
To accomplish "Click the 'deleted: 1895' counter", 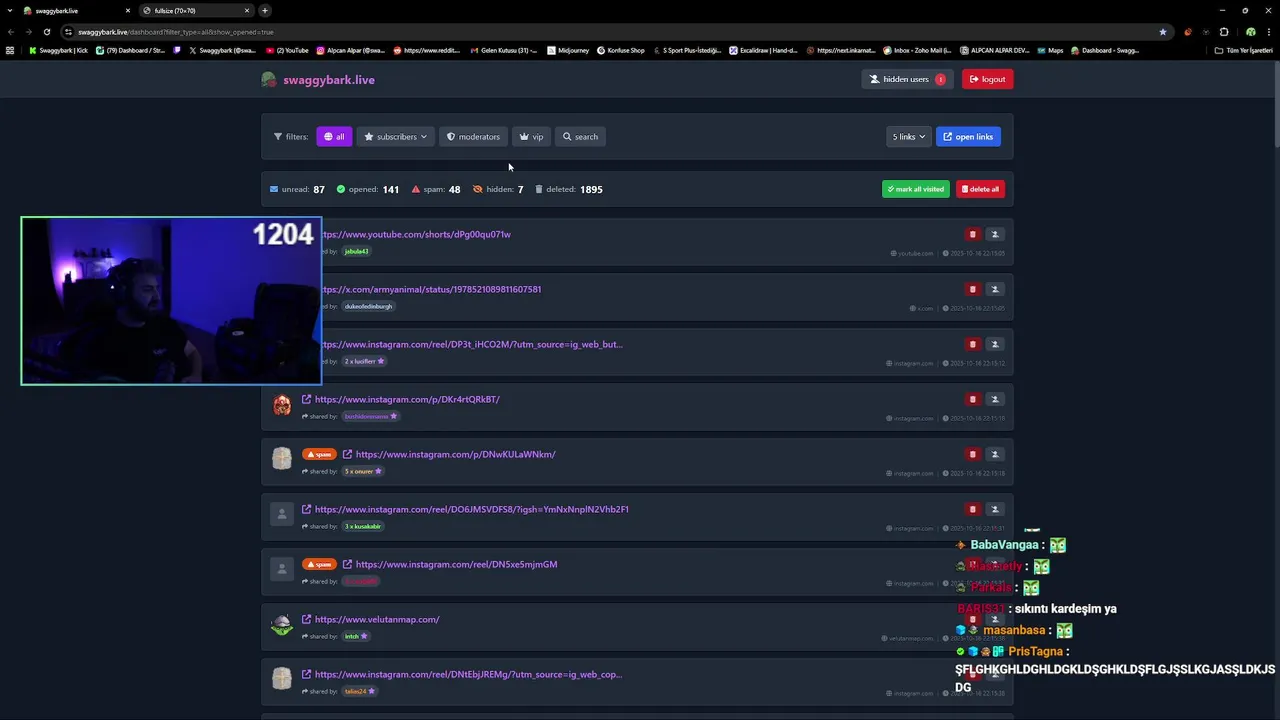I will click(x=569, y=189).
